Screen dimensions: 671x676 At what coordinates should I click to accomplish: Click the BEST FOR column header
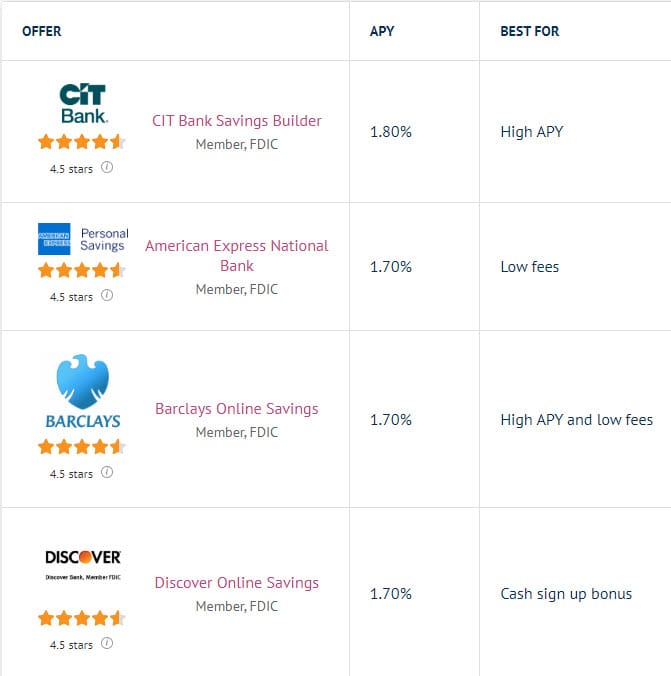530,31
